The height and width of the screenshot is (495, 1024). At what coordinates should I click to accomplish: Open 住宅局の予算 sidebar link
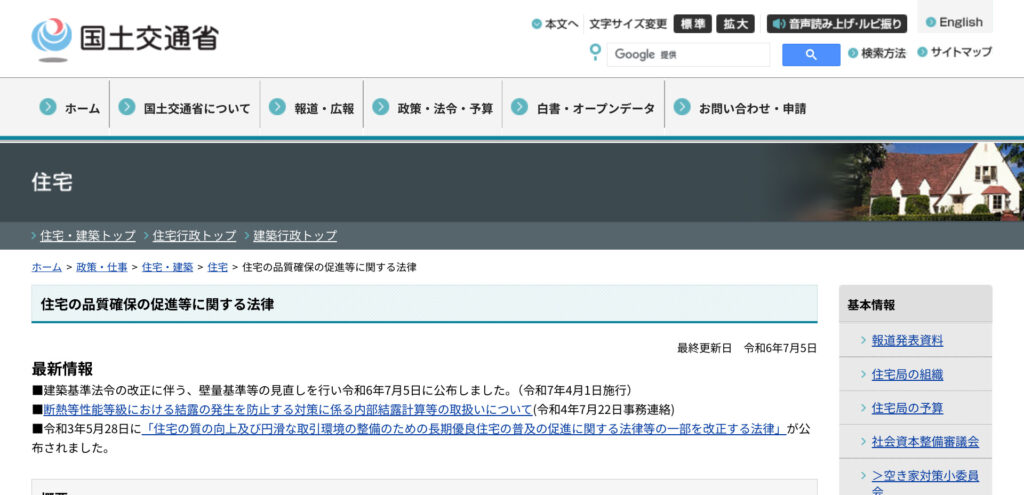click(x=907, y=409)
